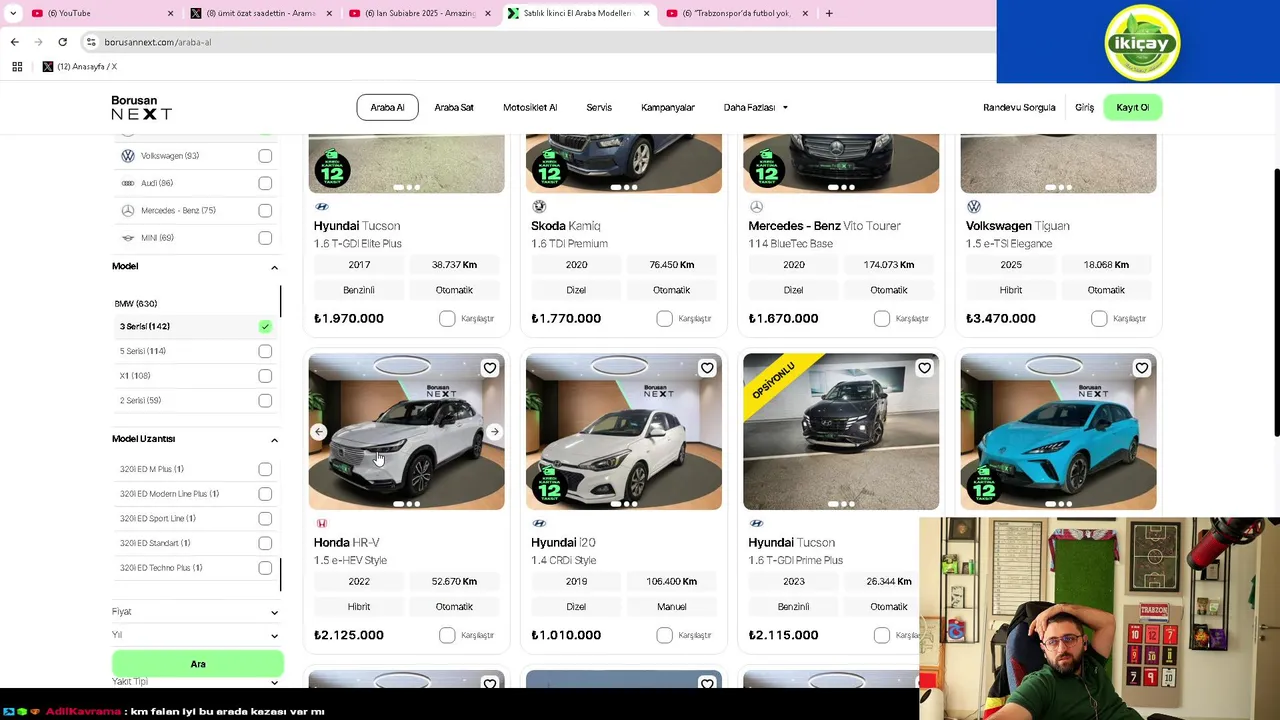The image size is (1280, 720).
Task: Favorite the optioned Hyundai Tucson heart icon
Action: click(x=924, y=368)
